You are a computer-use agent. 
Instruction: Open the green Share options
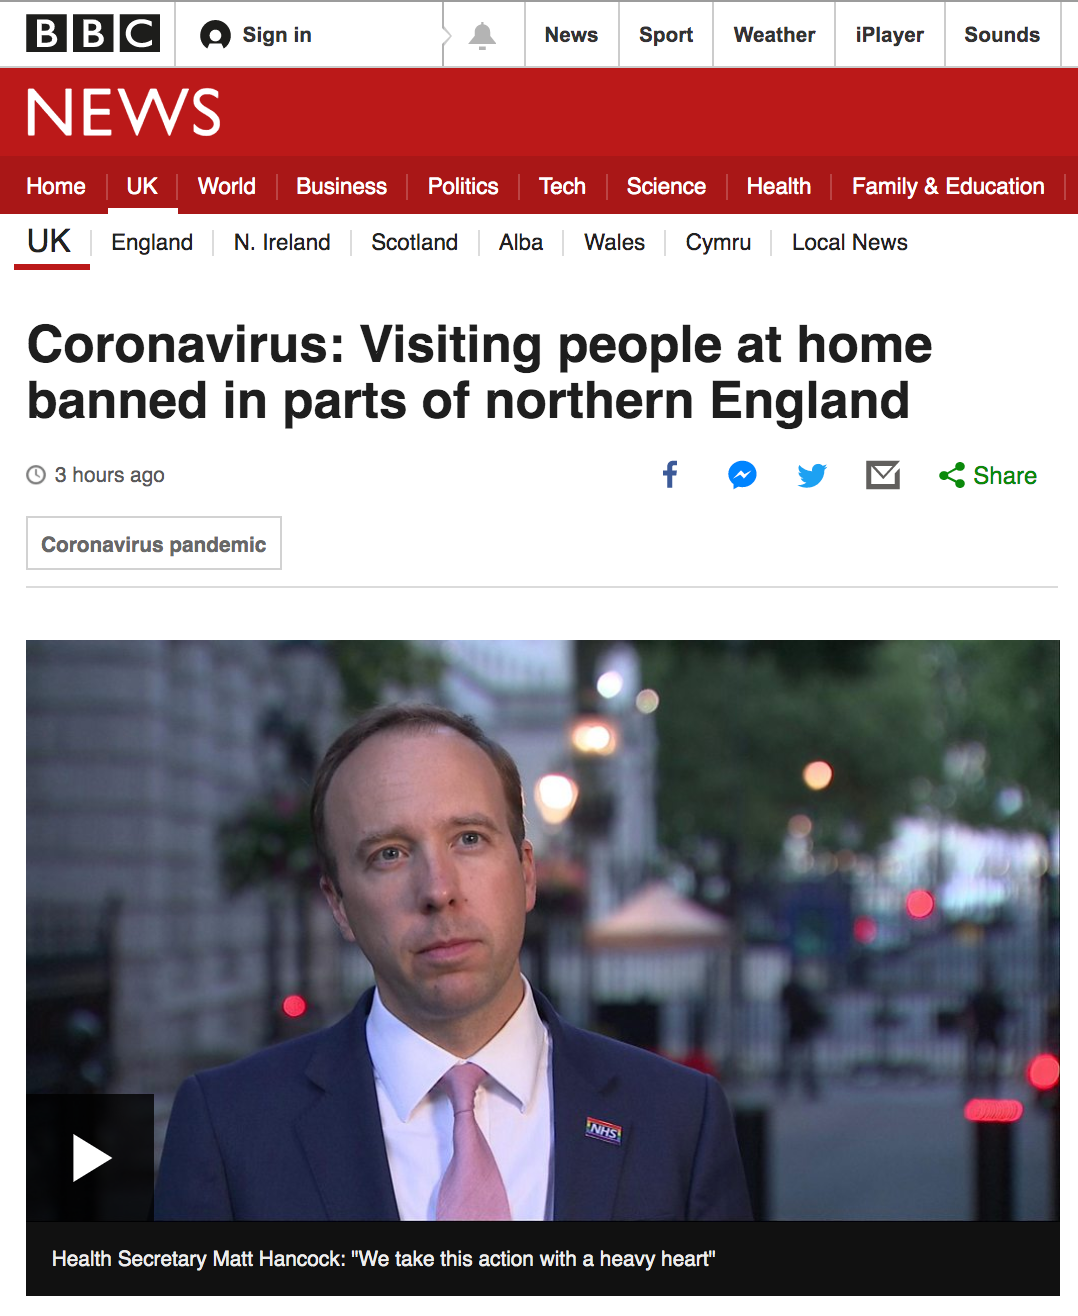pos(988,476)
